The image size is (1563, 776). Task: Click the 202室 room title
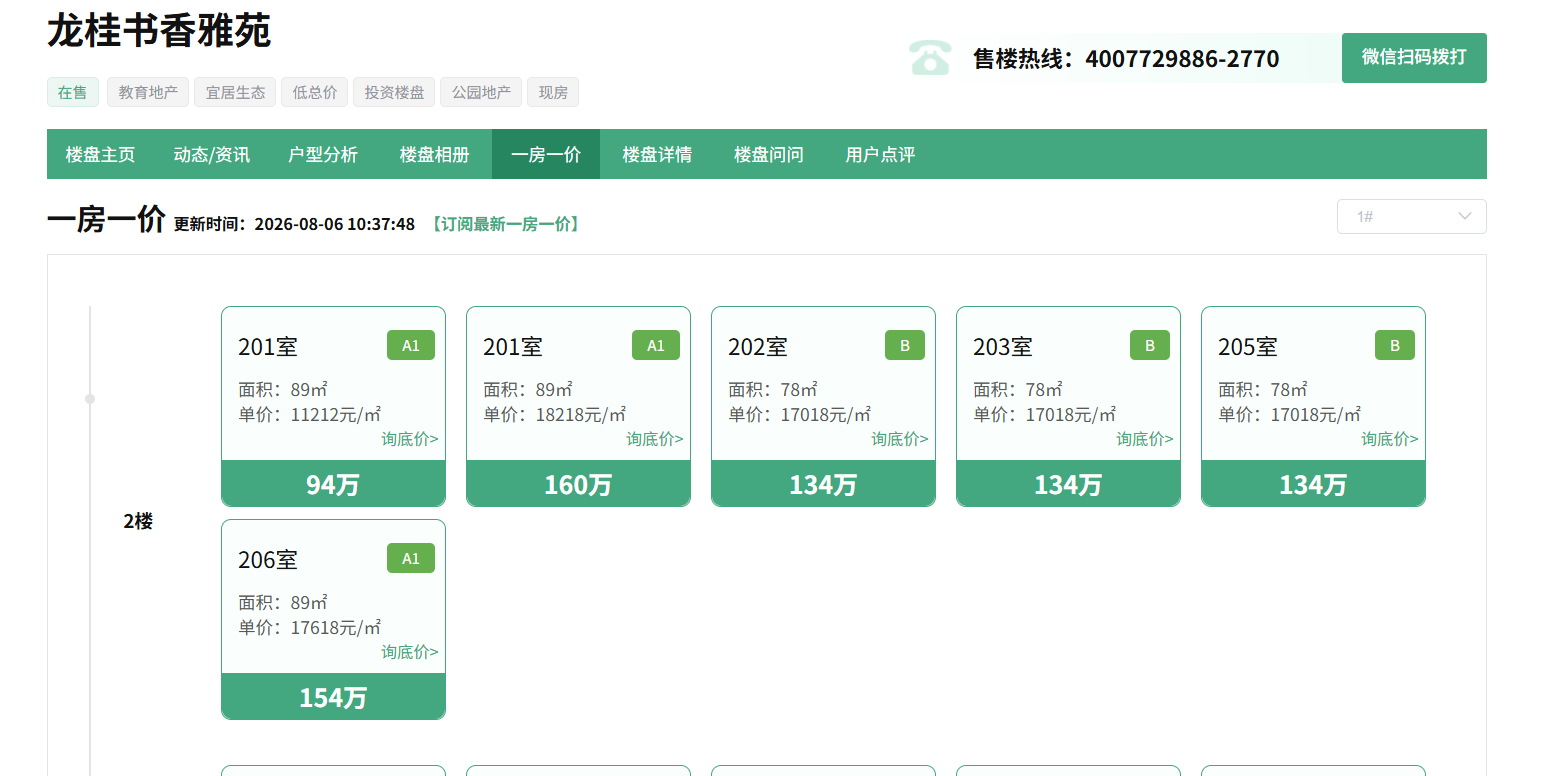[x=758, y=347]
